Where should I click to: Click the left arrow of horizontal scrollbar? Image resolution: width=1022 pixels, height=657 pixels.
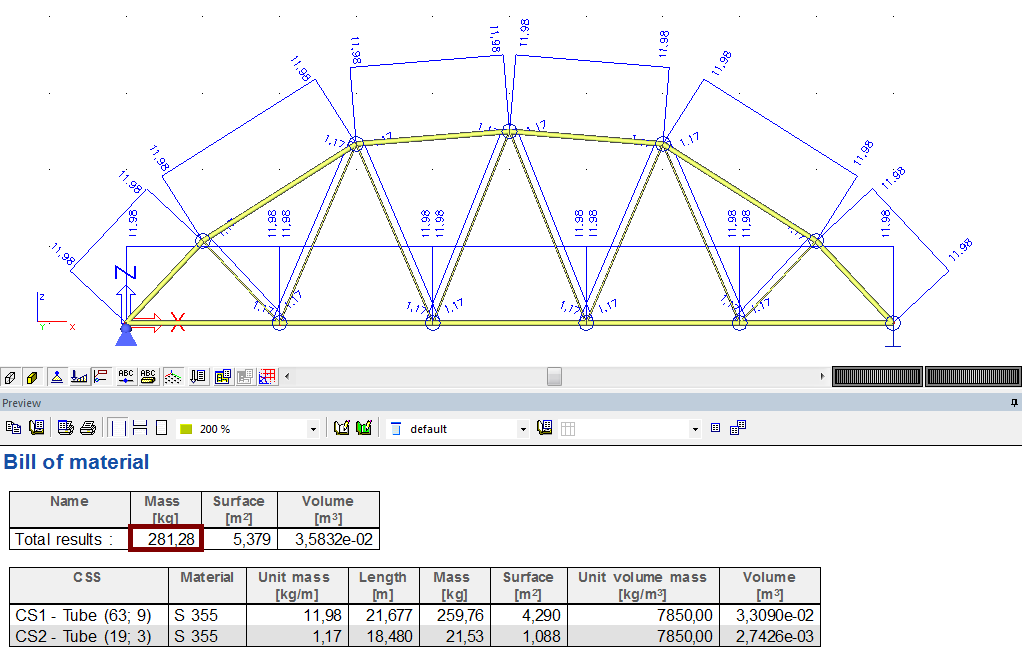click(287, 376)
